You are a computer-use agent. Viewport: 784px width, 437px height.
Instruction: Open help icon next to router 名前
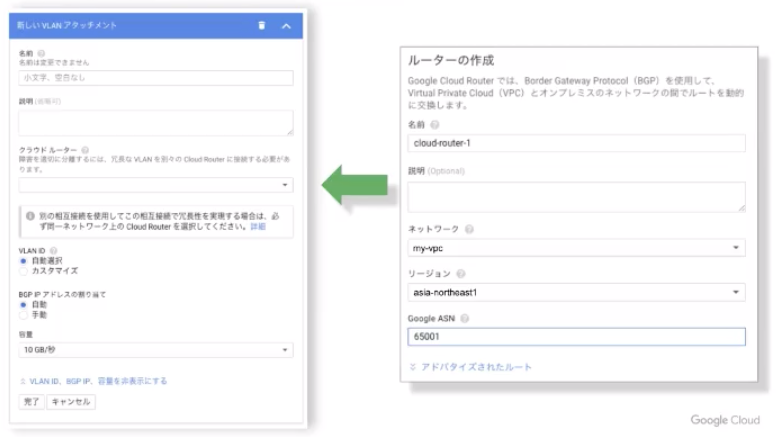click(434, 124)
